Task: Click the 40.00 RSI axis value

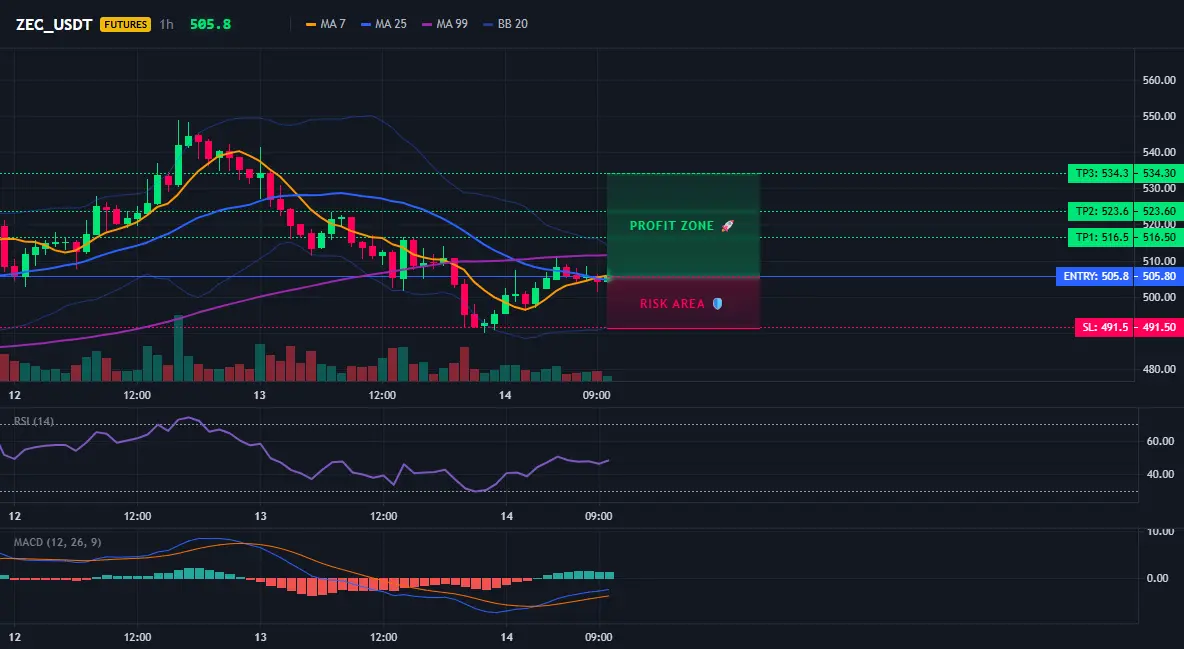Action: 1160,474
